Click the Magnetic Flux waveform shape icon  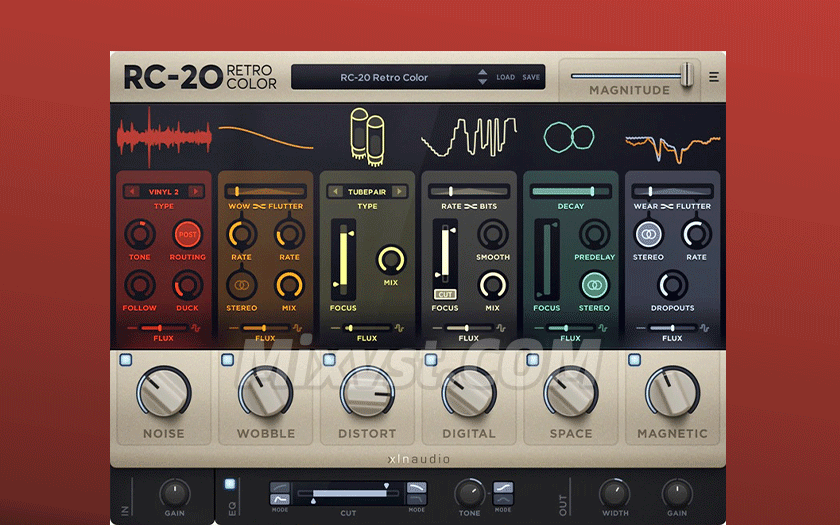(704, 328)
